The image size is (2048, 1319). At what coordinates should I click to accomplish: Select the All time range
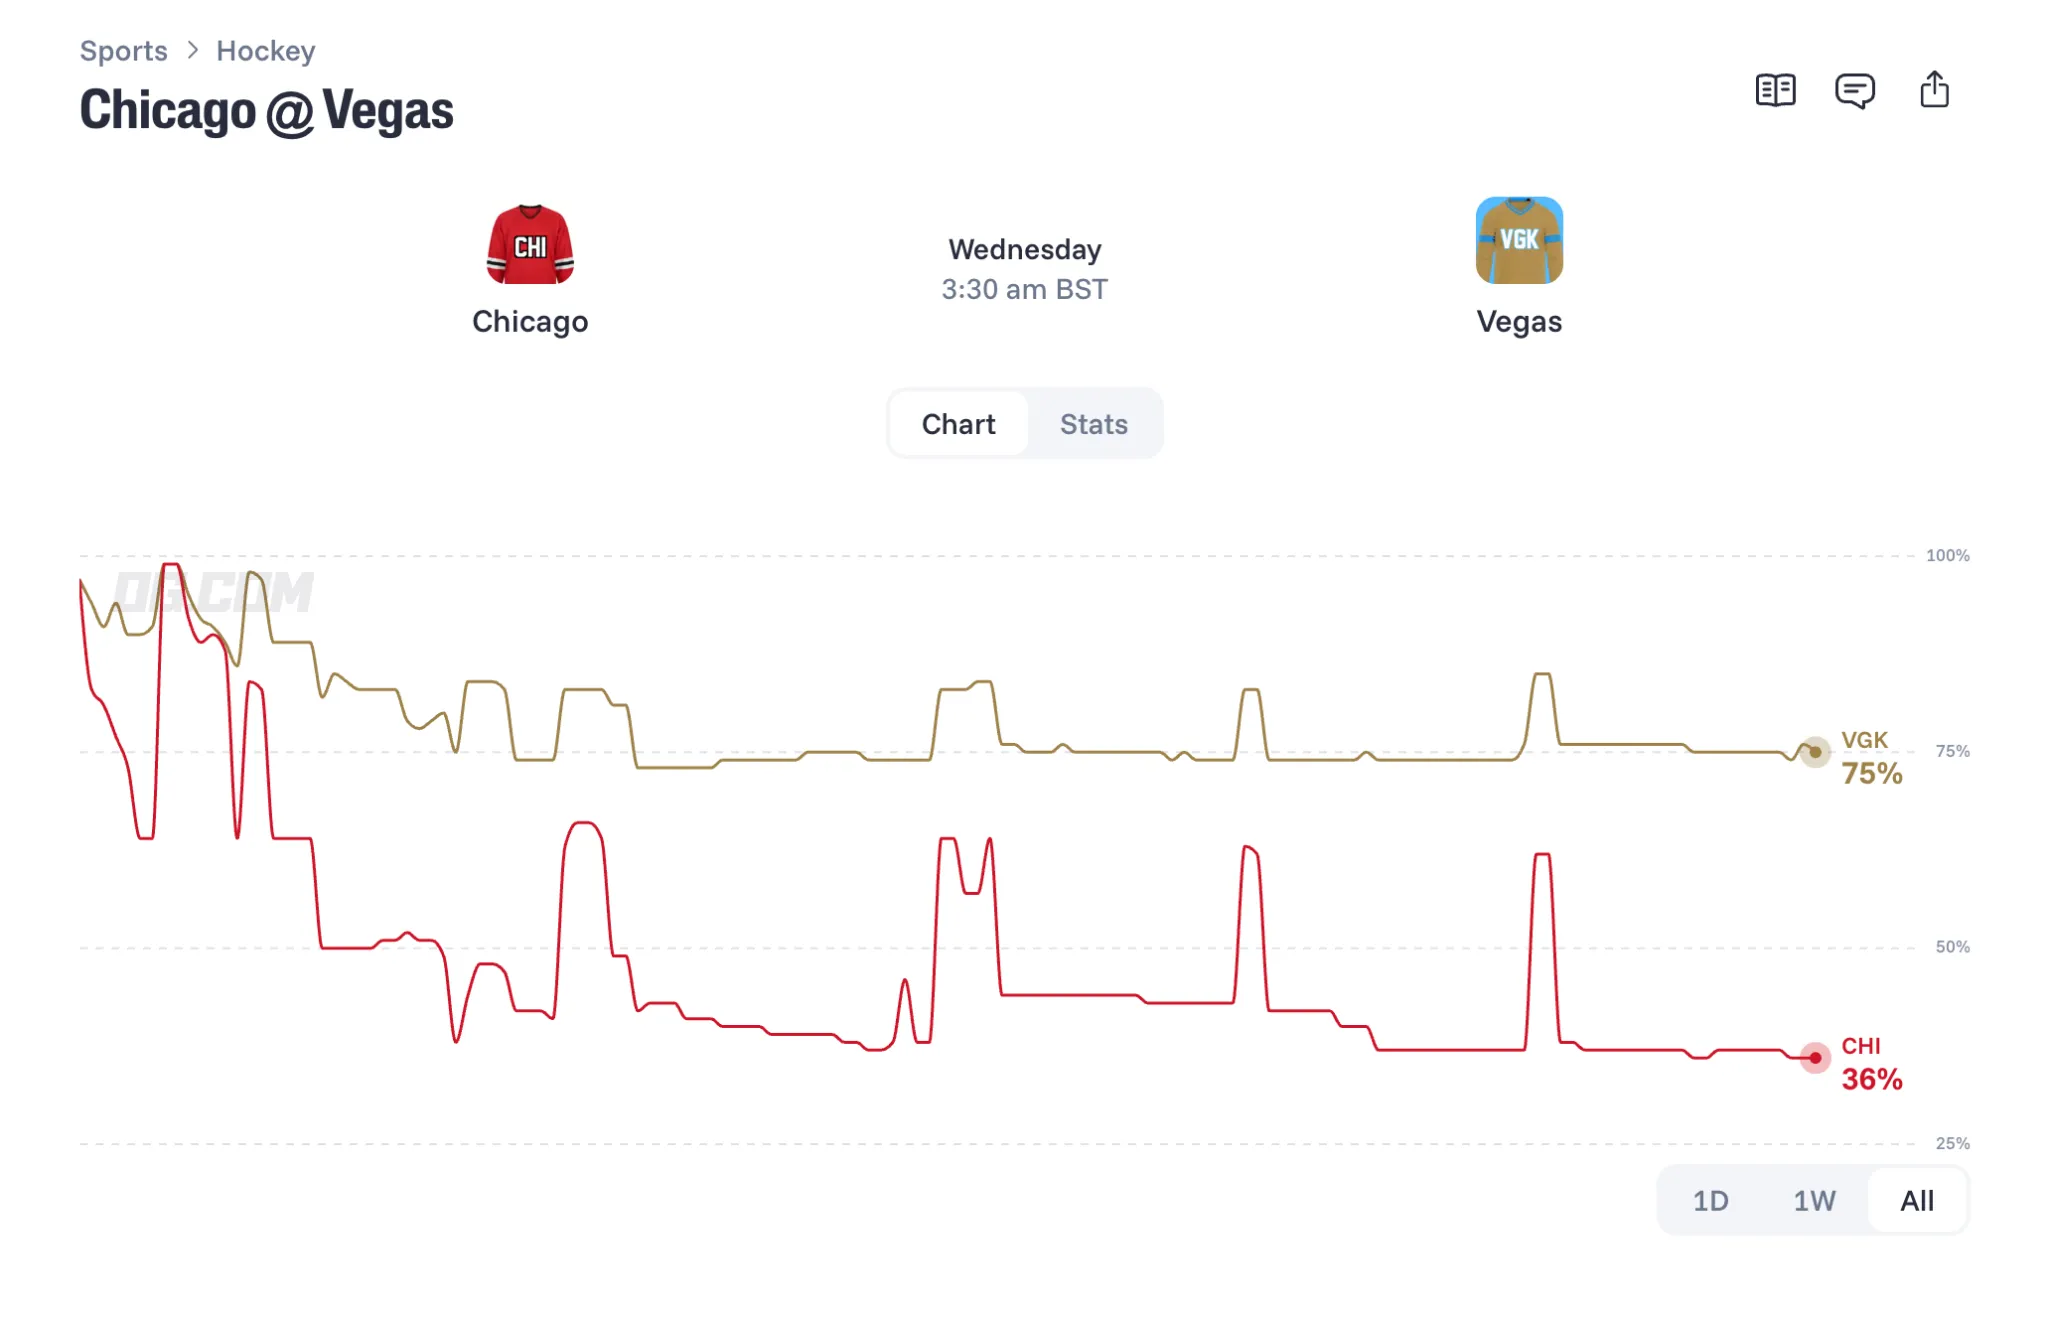pos(1916,1200)
